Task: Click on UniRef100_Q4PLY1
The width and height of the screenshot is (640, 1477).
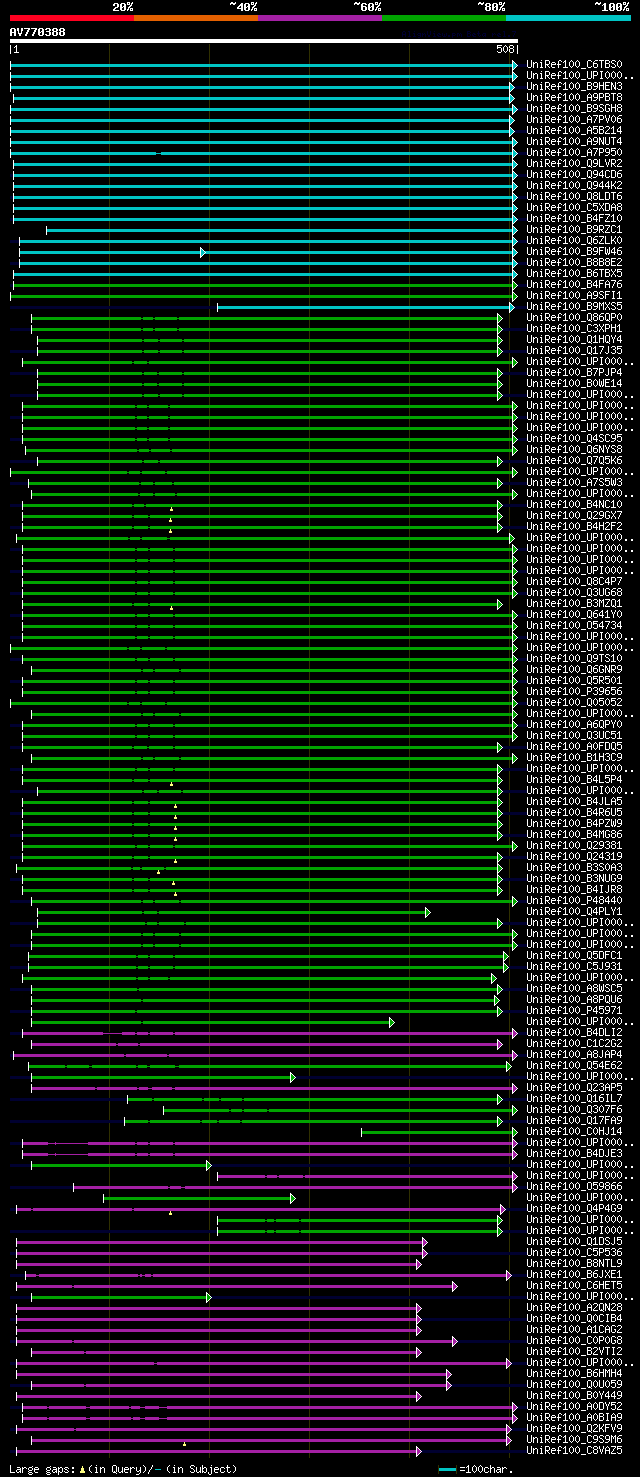Action: click(573, 912)
